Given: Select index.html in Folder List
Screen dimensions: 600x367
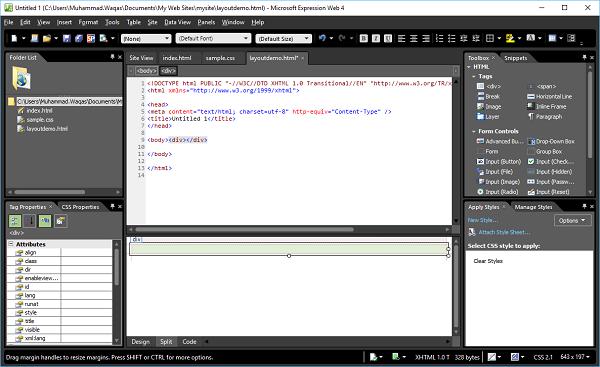Looking at the screenshot, I should (39, 111).
